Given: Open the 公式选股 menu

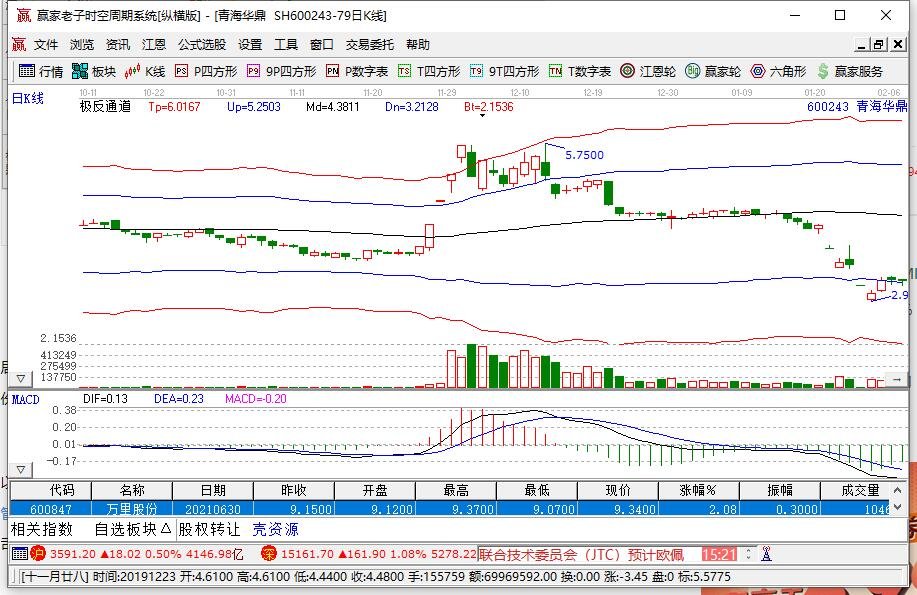Looking at the screenshot, I should [x=202, y=44].
